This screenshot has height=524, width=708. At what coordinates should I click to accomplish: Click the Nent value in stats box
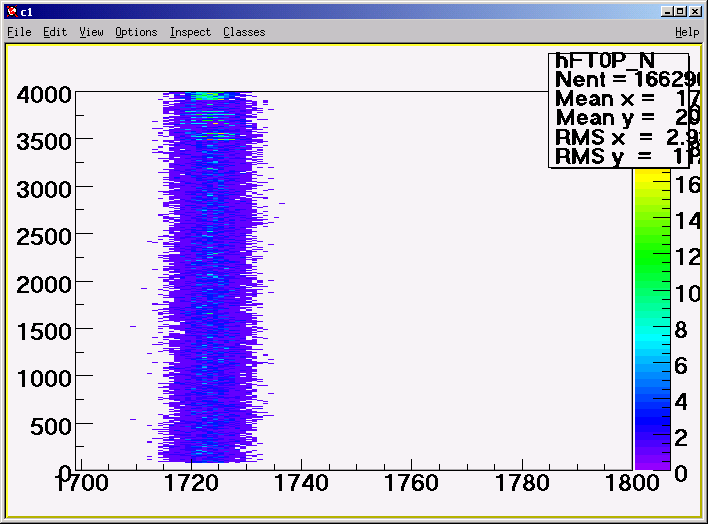[x=666, y=80]
